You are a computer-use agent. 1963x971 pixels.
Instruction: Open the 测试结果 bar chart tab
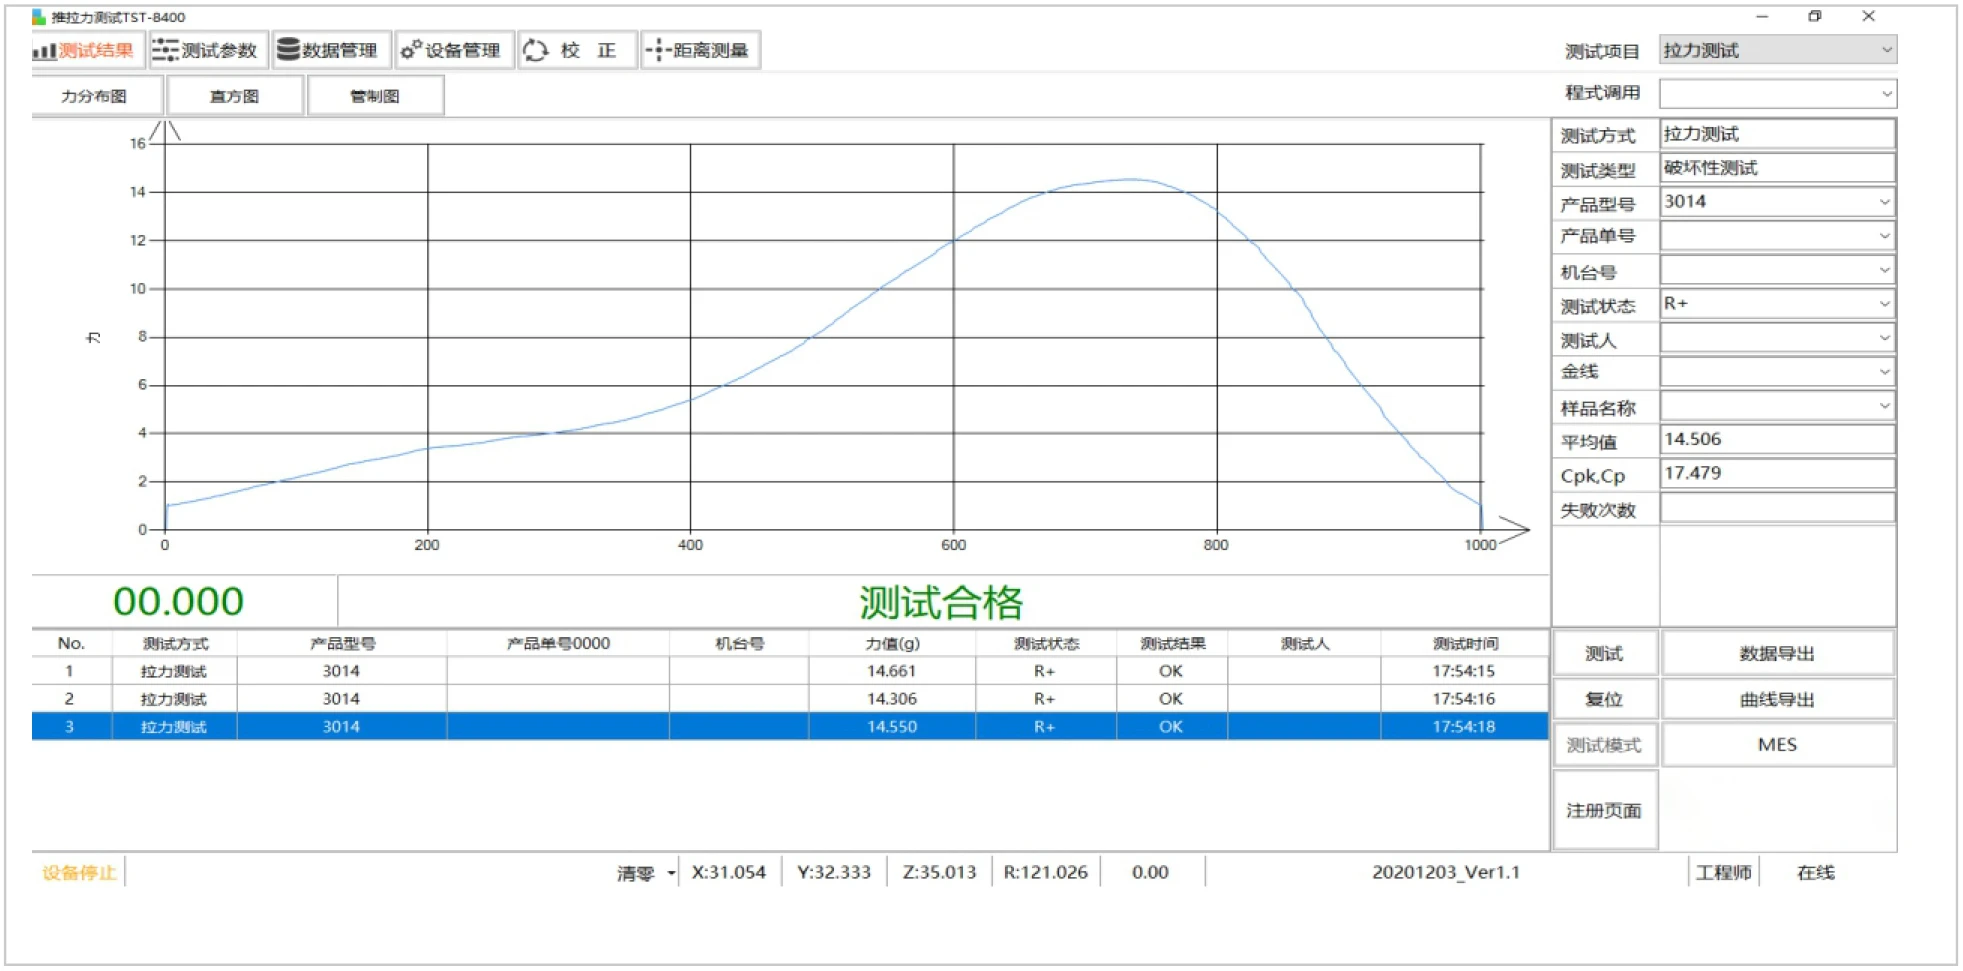[85, 50]
